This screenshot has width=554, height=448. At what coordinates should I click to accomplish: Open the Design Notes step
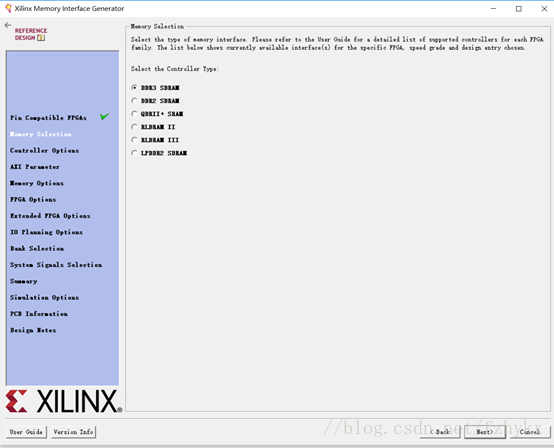click(33, 330)
